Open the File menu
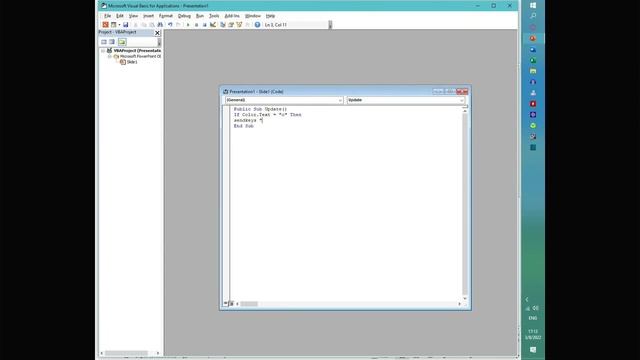The image size is (640, 360). click(x=107, y=16)
